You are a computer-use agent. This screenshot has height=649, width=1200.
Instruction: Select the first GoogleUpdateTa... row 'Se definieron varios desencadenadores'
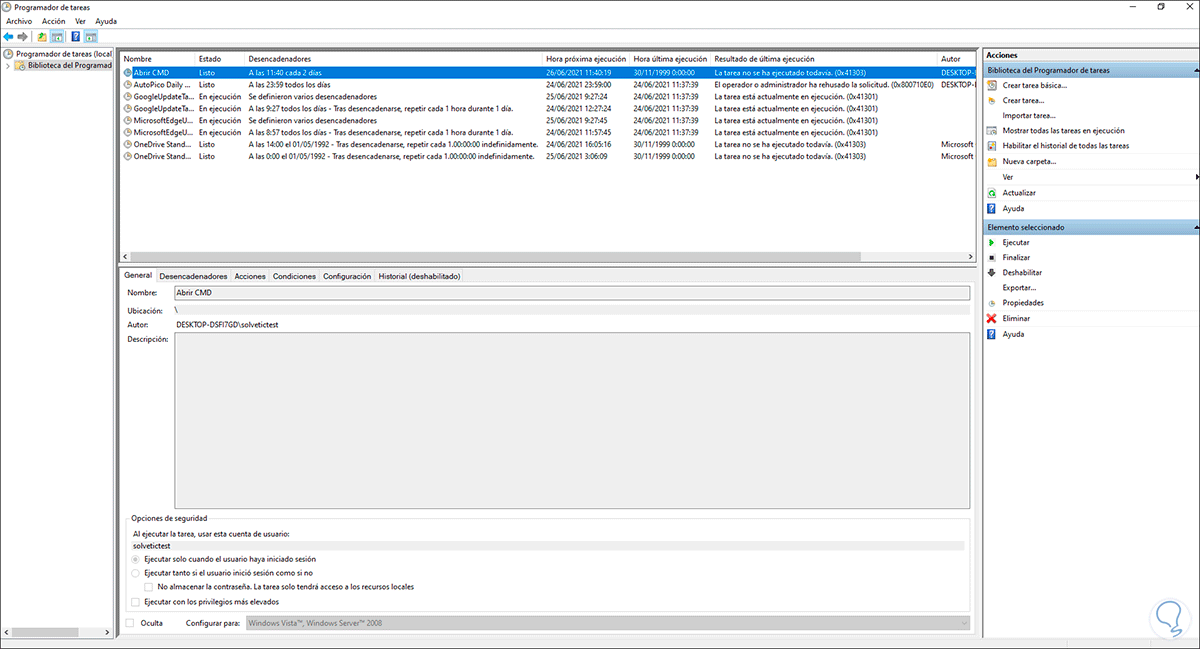point(549,96)
